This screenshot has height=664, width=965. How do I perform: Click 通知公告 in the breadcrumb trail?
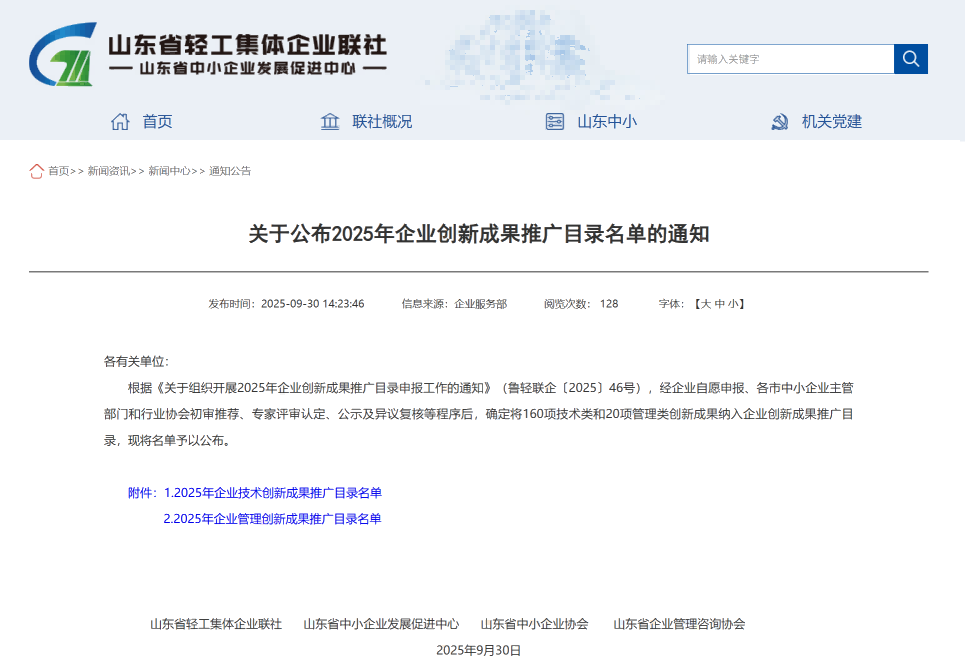(x=230, y=171)
